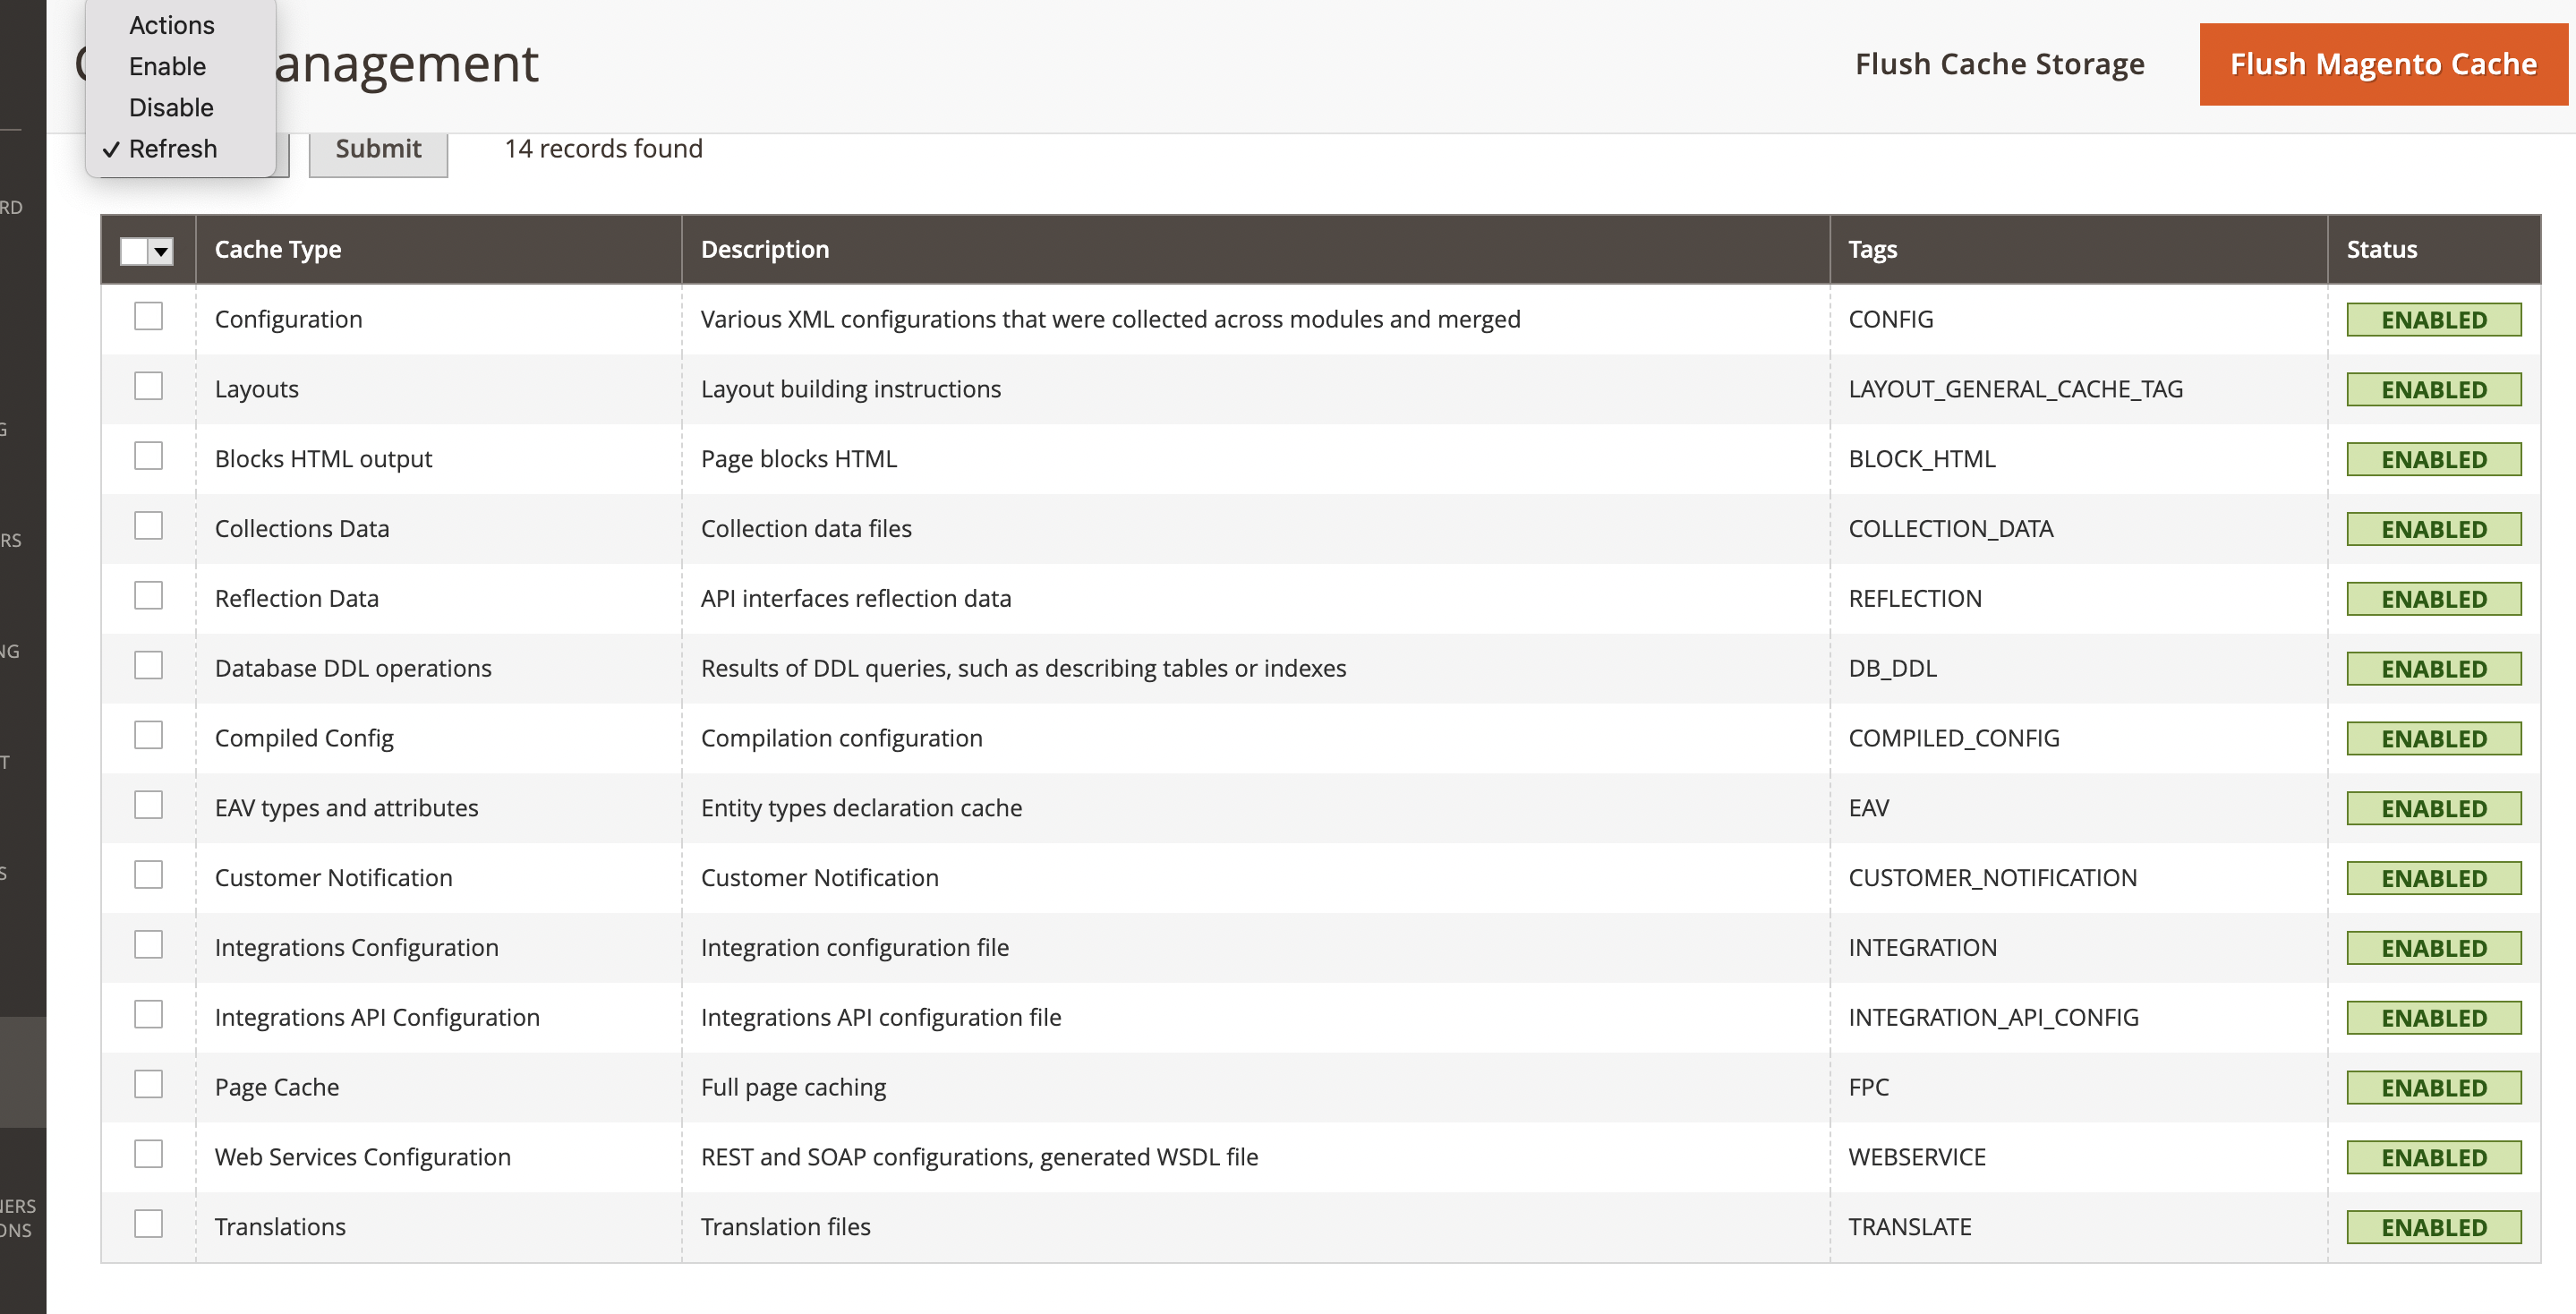Select "Disable" from the Actions dropdown menu
Screen dimensions: 2576x1314
[x=170, y=107]
